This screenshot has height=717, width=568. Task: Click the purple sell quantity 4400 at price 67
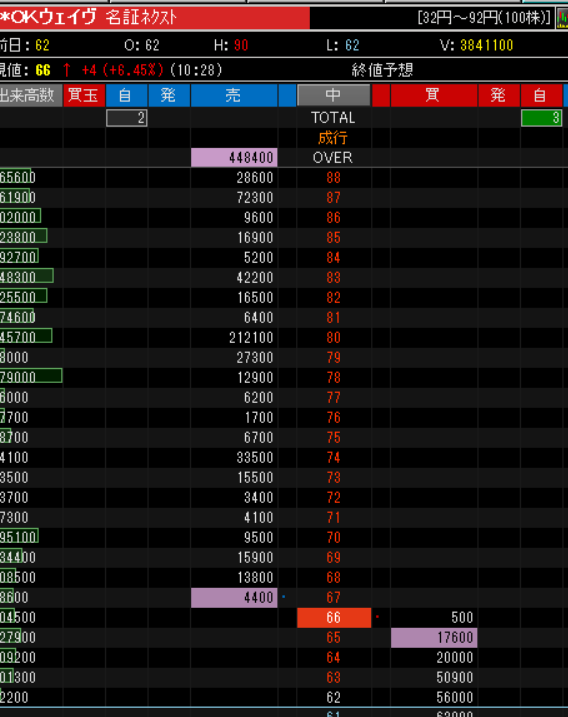(234, 598)
